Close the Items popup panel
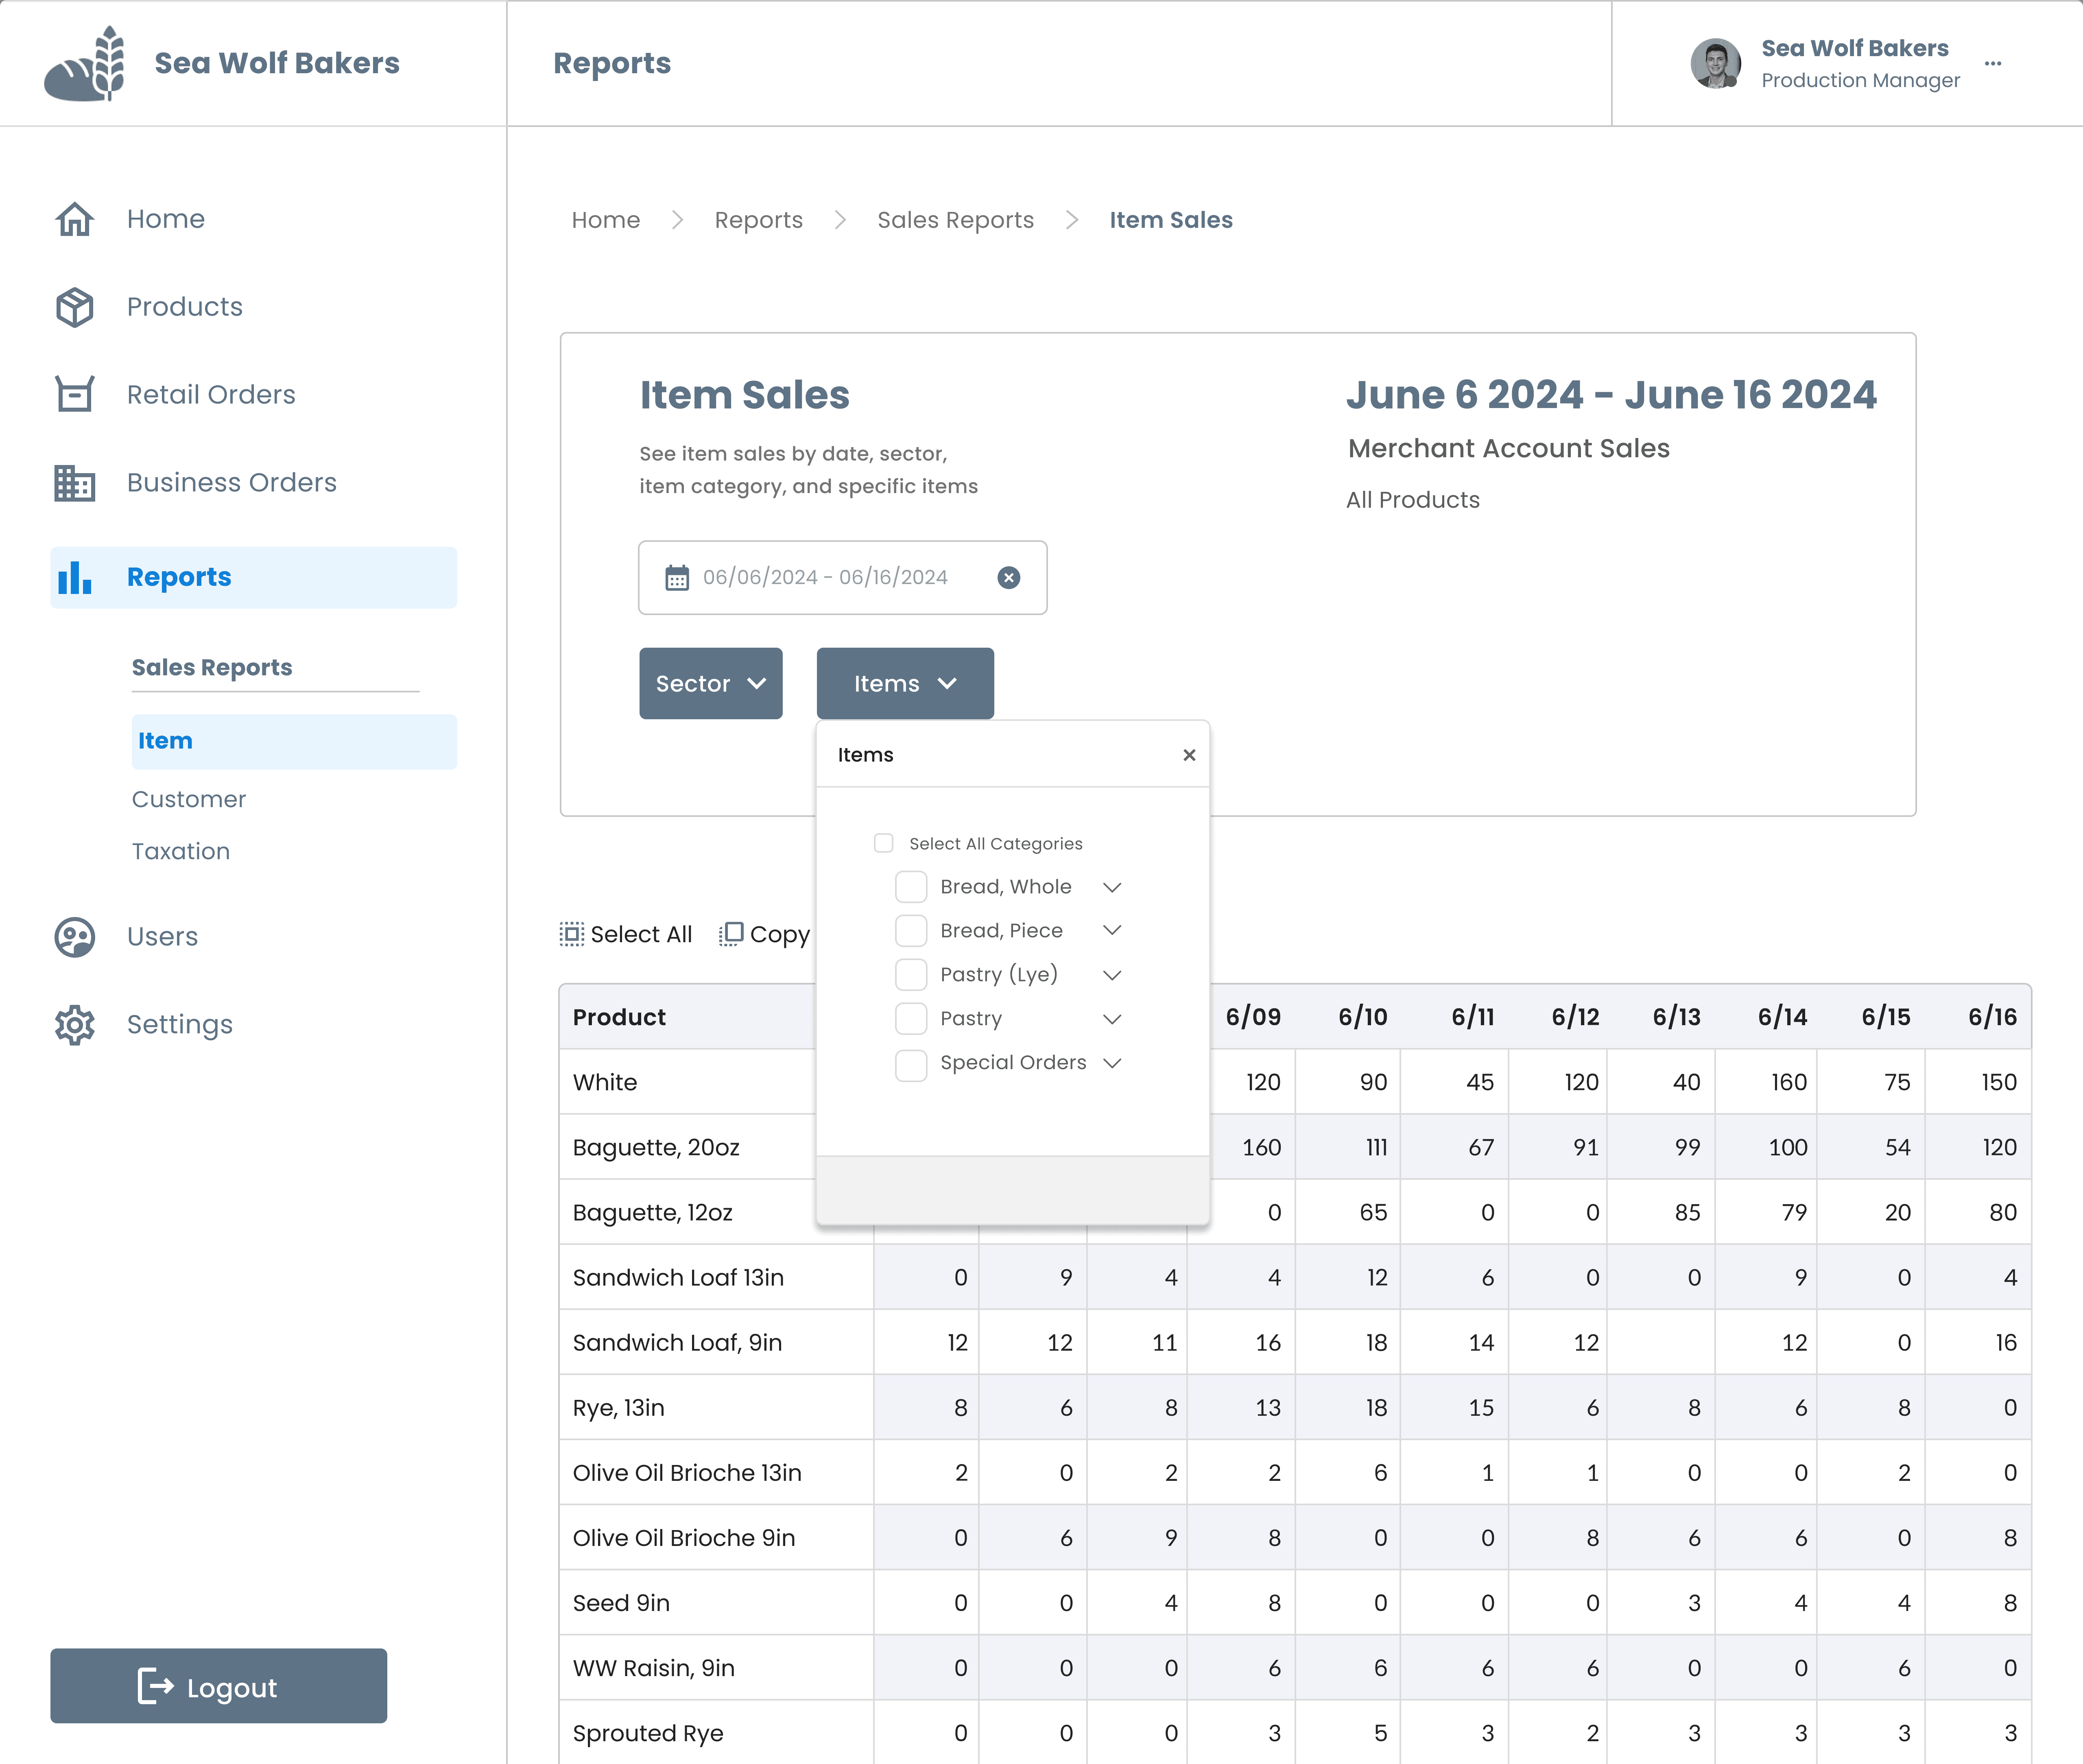 click(x=1189, y=755)
